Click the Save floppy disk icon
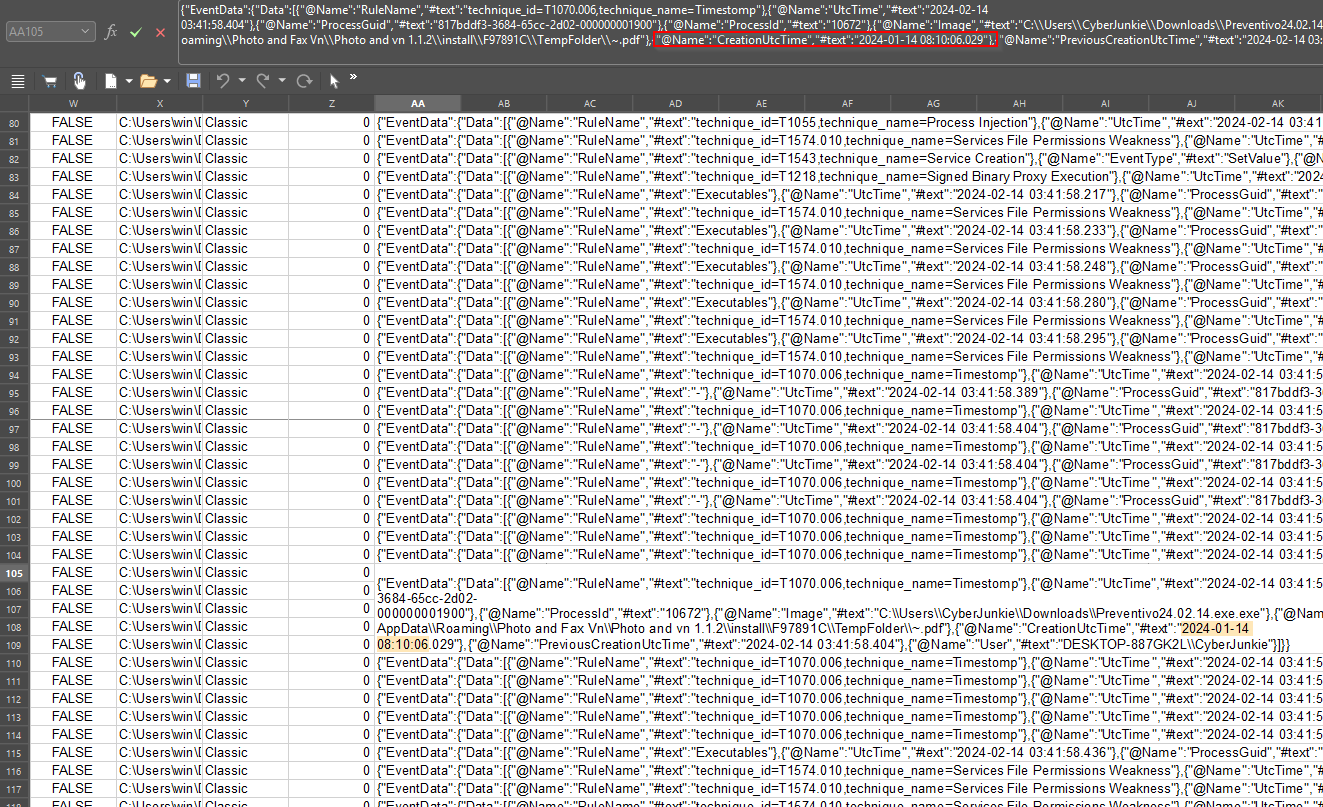 click(x=193, y=81)
